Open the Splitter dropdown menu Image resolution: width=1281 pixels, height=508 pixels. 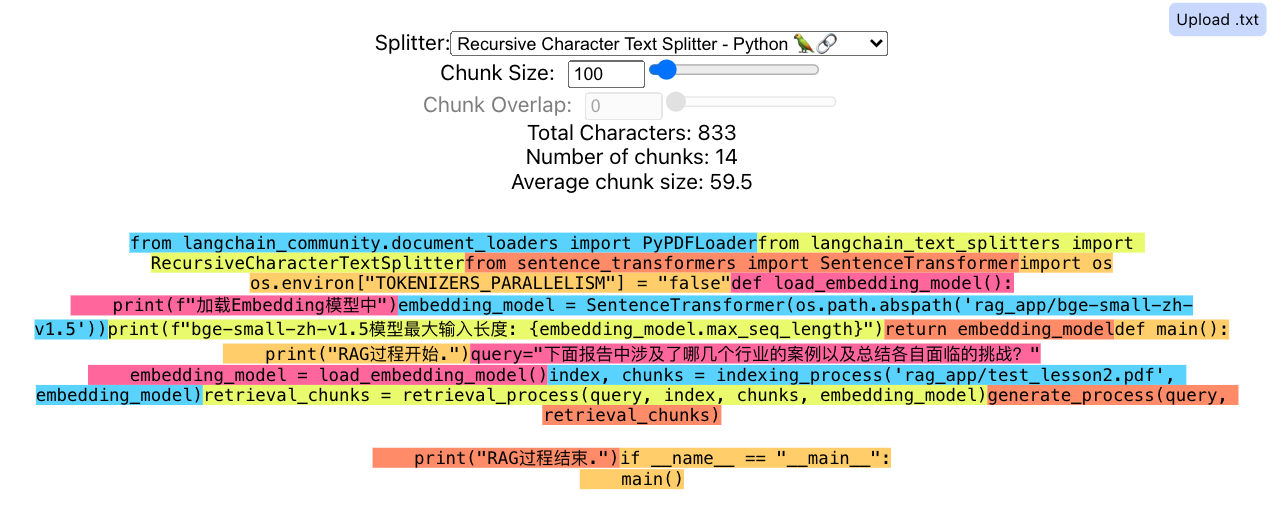click(x=668, y=44)
